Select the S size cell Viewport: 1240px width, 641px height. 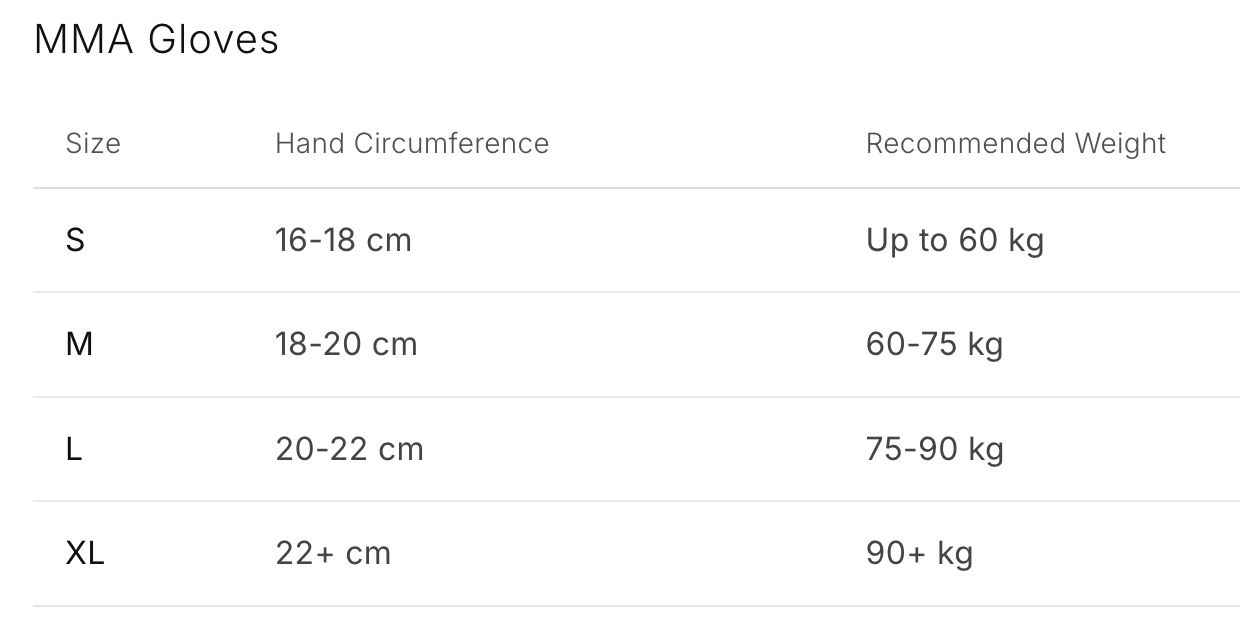point(75,240)
